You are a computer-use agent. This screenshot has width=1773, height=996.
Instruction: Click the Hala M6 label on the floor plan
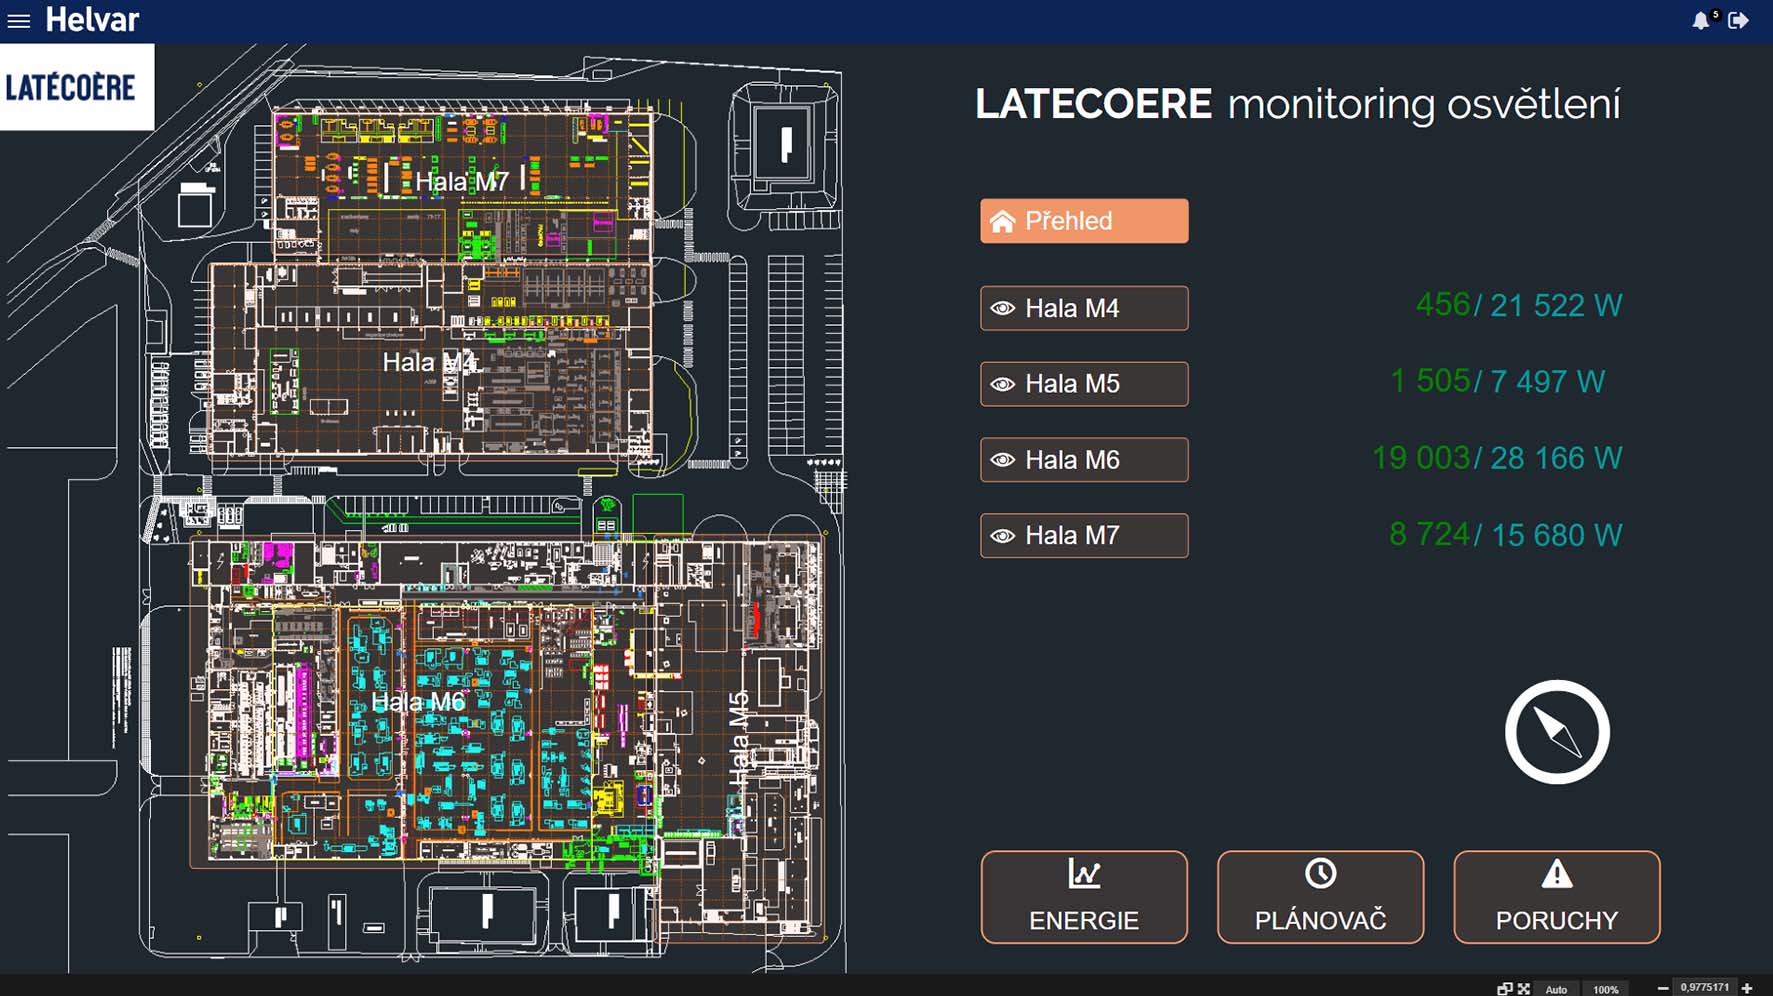coord(418,703)
